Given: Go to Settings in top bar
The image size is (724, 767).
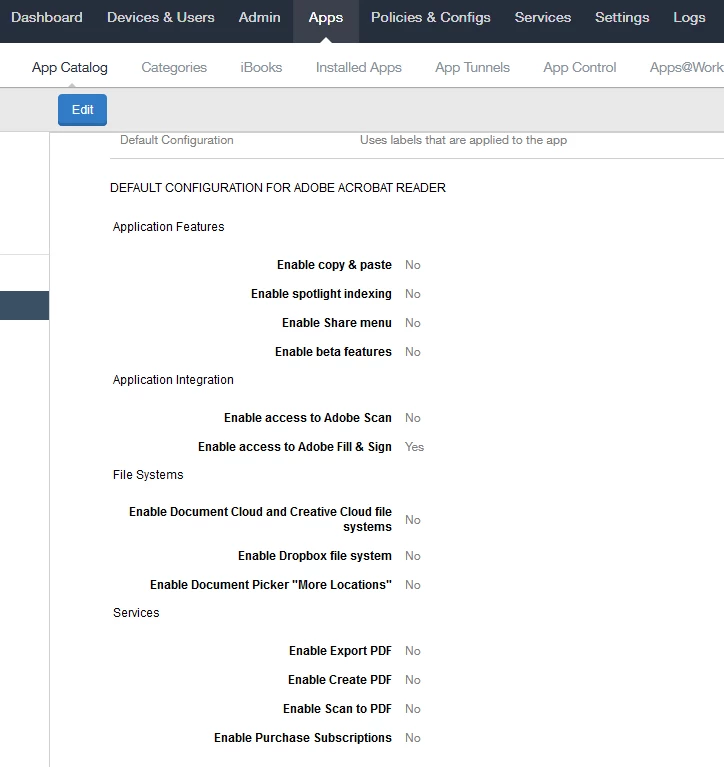Looking at the screenshot, I should (622, 18).
